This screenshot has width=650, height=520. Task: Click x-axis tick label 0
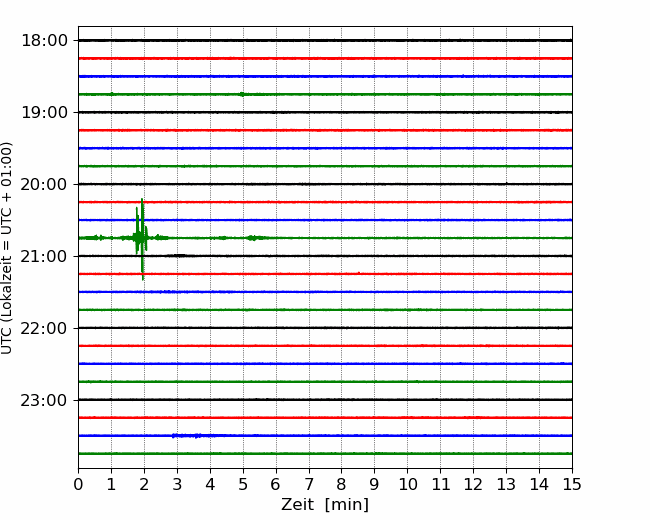pos(78,484)
